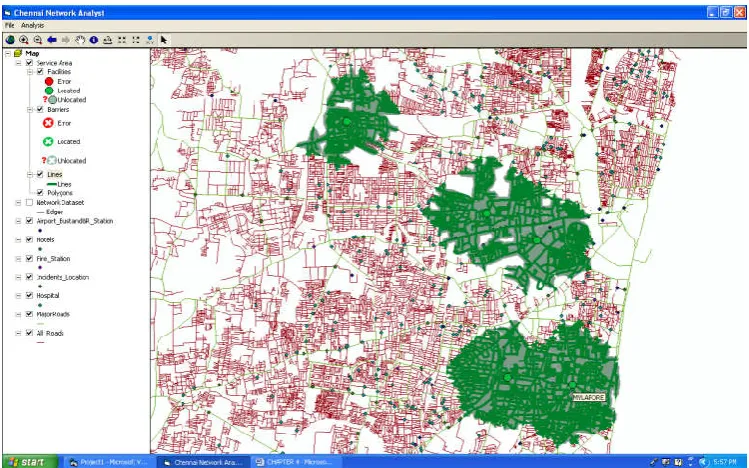The image size is (749, 468).
Task: Collapse the All Roads layer expander
Action: (19, 333)
